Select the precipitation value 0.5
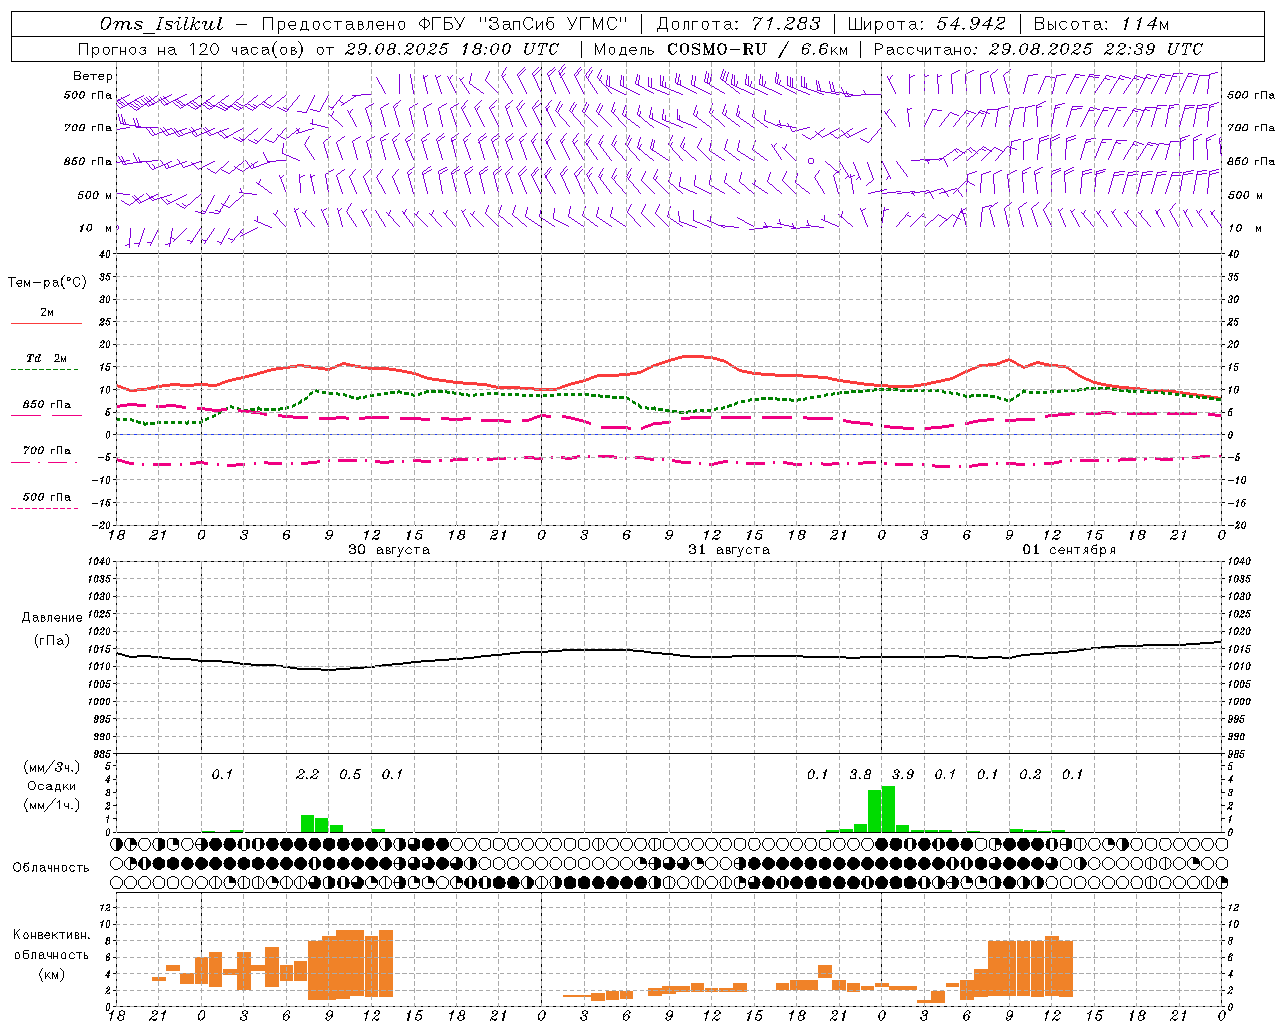Image resolution: width=1280 pixels, height=1024 pixels. 350,775
